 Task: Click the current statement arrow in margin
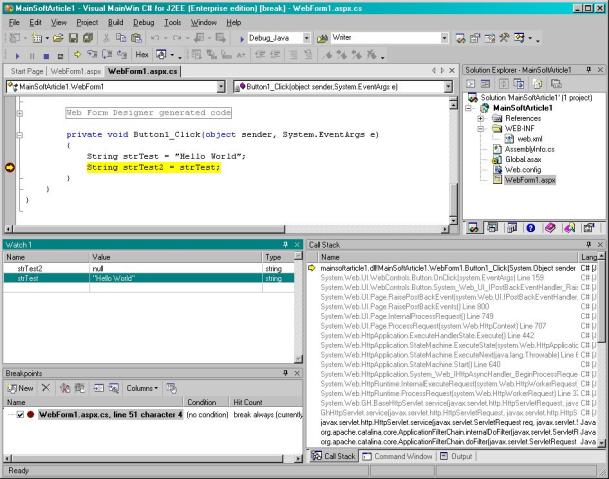(10, 167)
